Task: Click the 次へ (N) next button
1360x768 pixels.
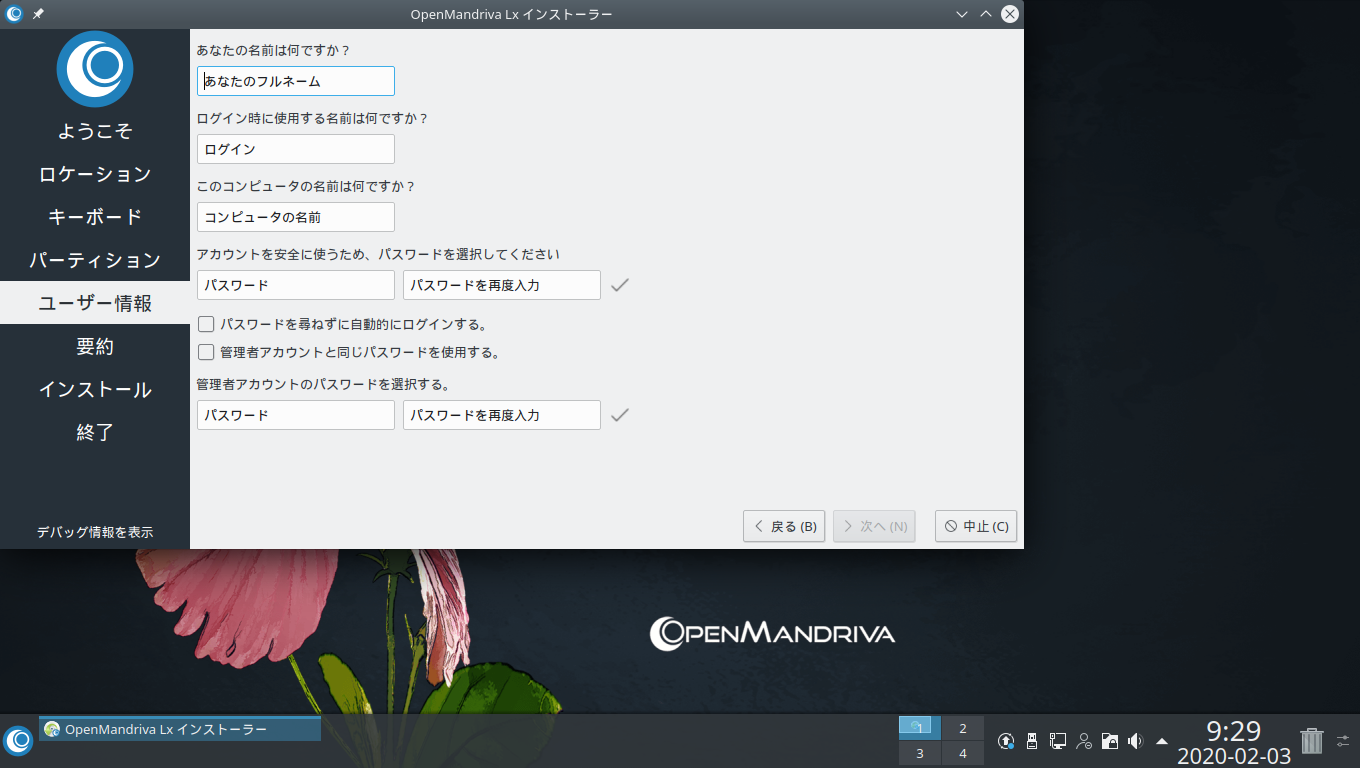Action: click(x=874, y=526)
